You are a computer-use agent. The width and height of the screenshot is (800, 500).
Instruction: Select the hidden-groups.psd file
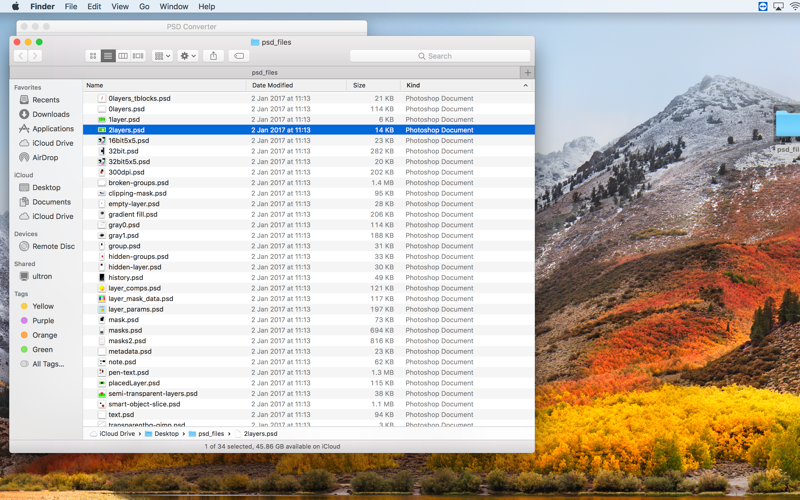309,257
